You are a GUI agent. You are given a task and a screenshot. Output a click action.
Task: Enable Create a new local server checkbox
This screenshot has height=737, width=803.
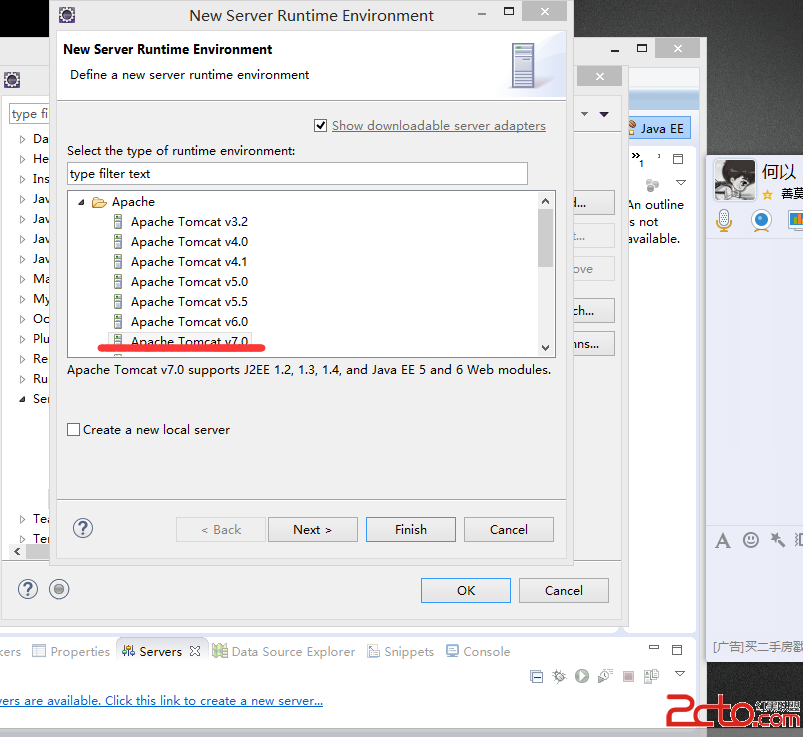pyautogui.click(x=74, y=429)
